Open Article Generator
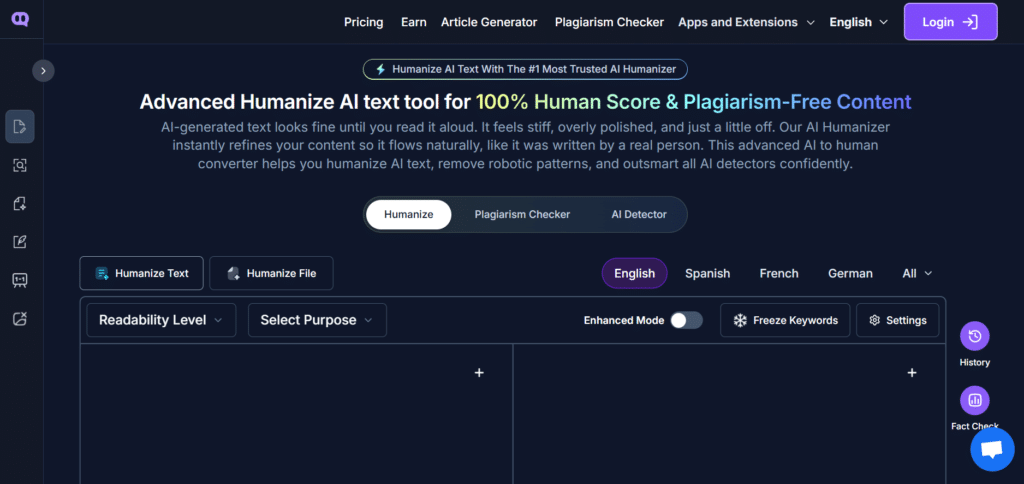The image size is (1024, 484). point(489,22)
